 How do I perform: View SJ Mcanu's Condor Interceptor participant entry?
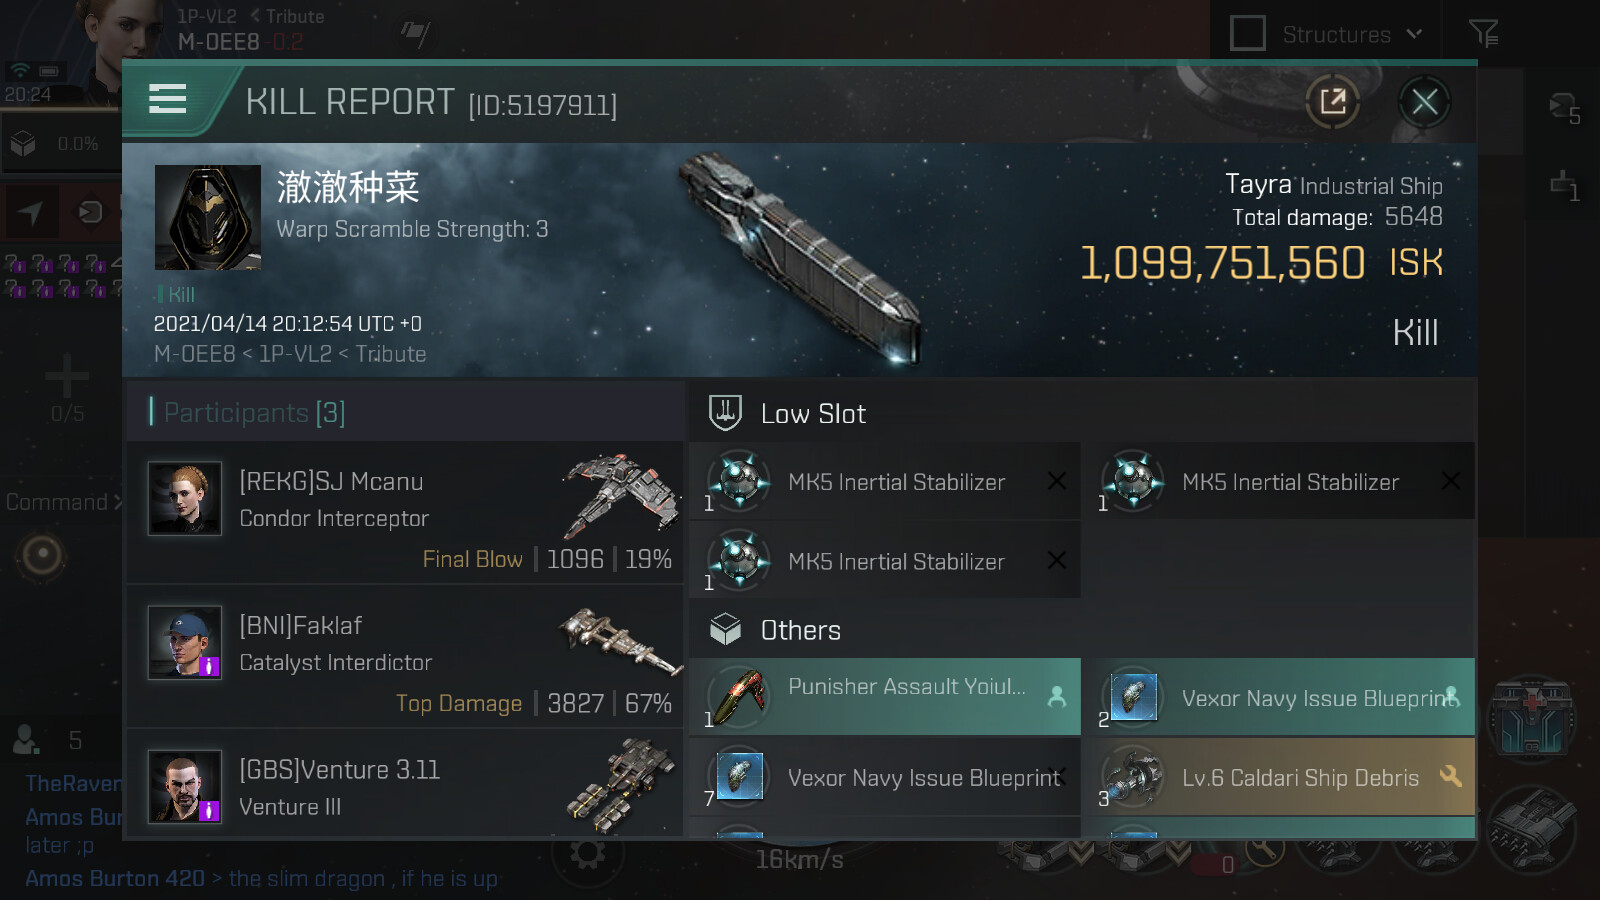point(405,513)
